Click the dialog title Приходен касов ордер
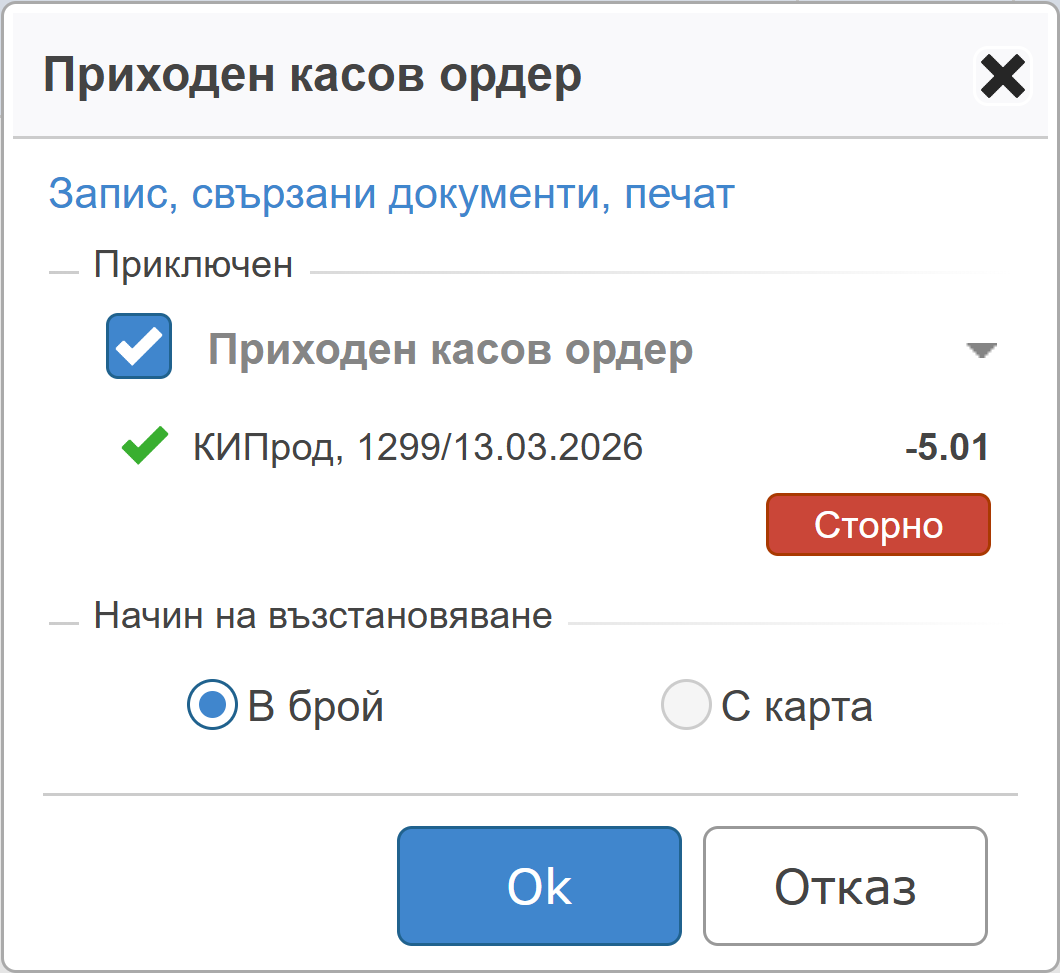This screenshot has height=973, width=1060. 312,76
